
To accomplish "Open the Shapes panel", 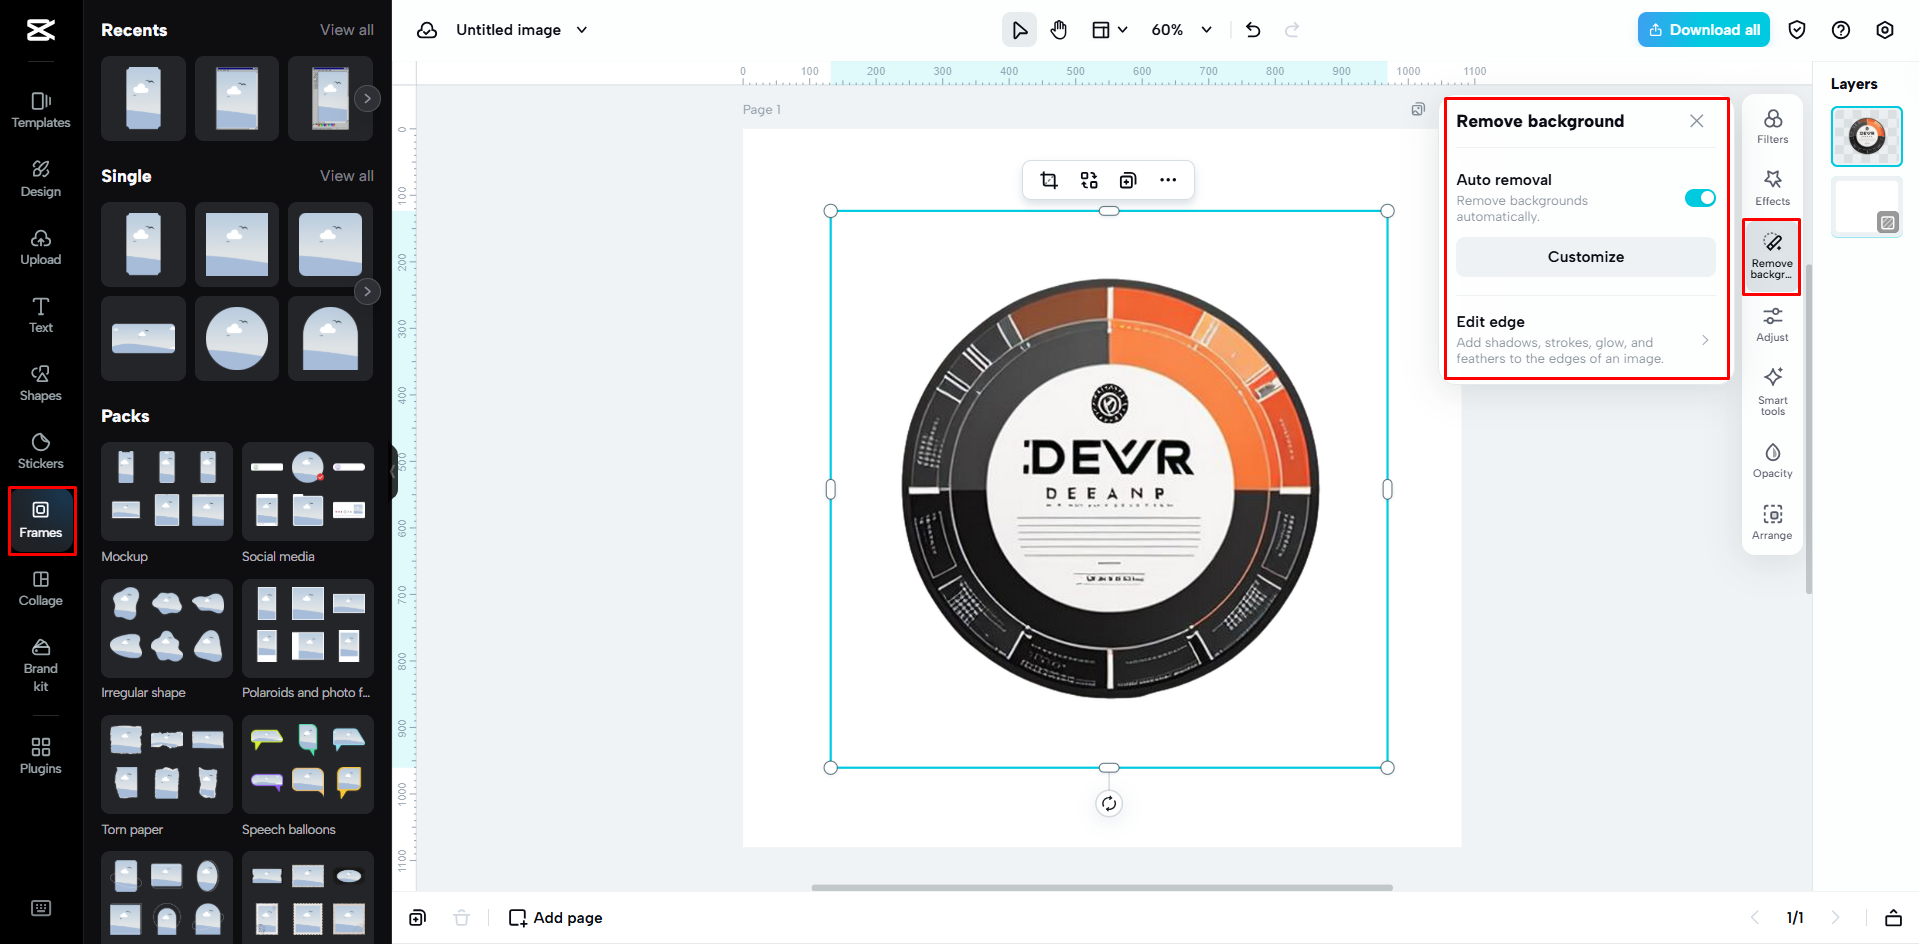I will [40, 382].
